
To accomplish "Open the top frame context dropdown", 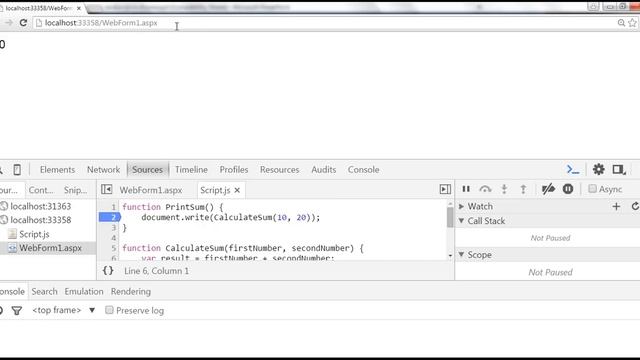I will (x=63, y=310).
